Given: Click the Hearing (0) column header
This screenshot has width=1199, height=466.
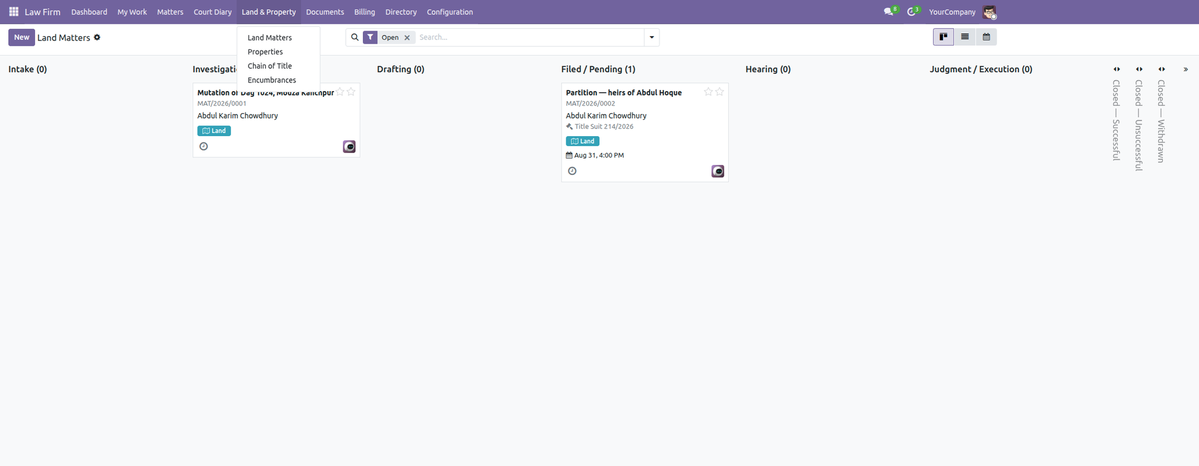Looking at the screenshot, I should (x=768, y=70).
